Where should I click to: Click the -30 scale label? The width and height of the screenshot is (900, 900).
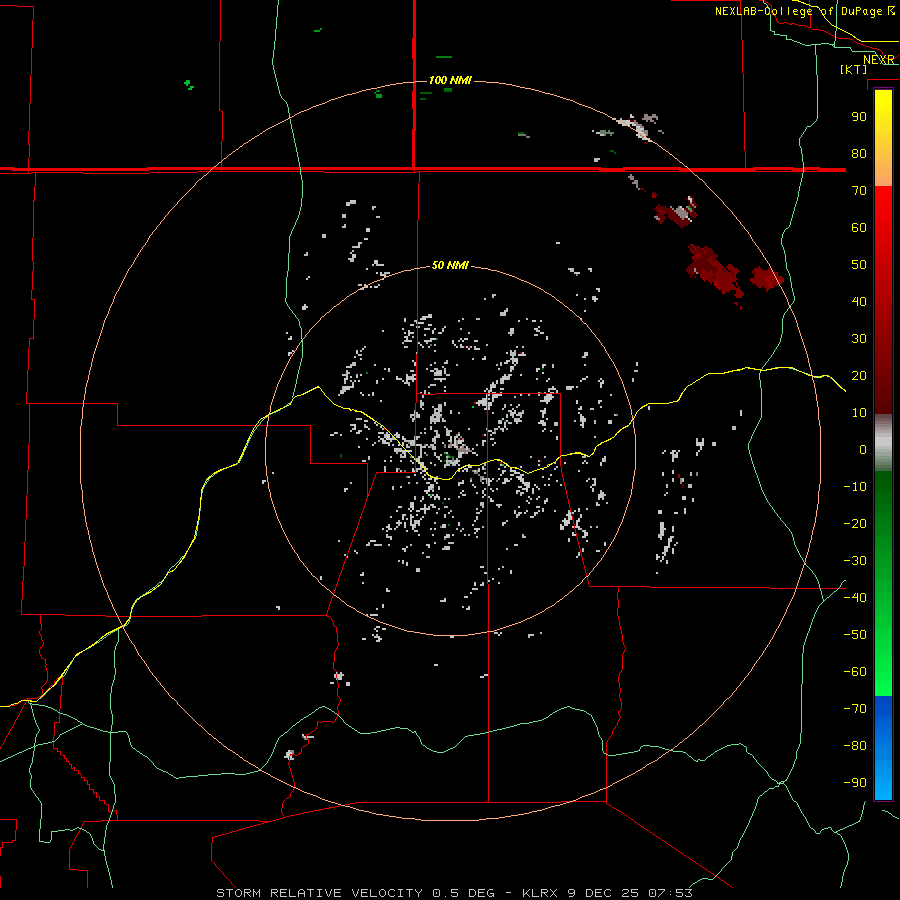(855, 561)
